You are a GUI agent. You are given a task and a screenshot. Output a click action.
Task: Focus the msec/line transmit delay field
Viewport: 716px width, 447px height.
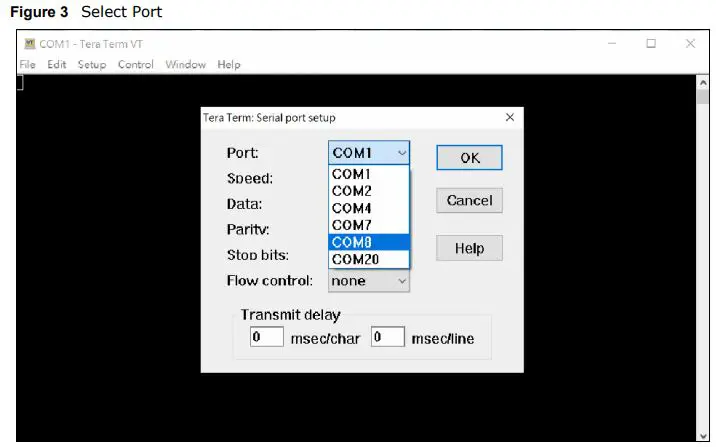(388, 337)
